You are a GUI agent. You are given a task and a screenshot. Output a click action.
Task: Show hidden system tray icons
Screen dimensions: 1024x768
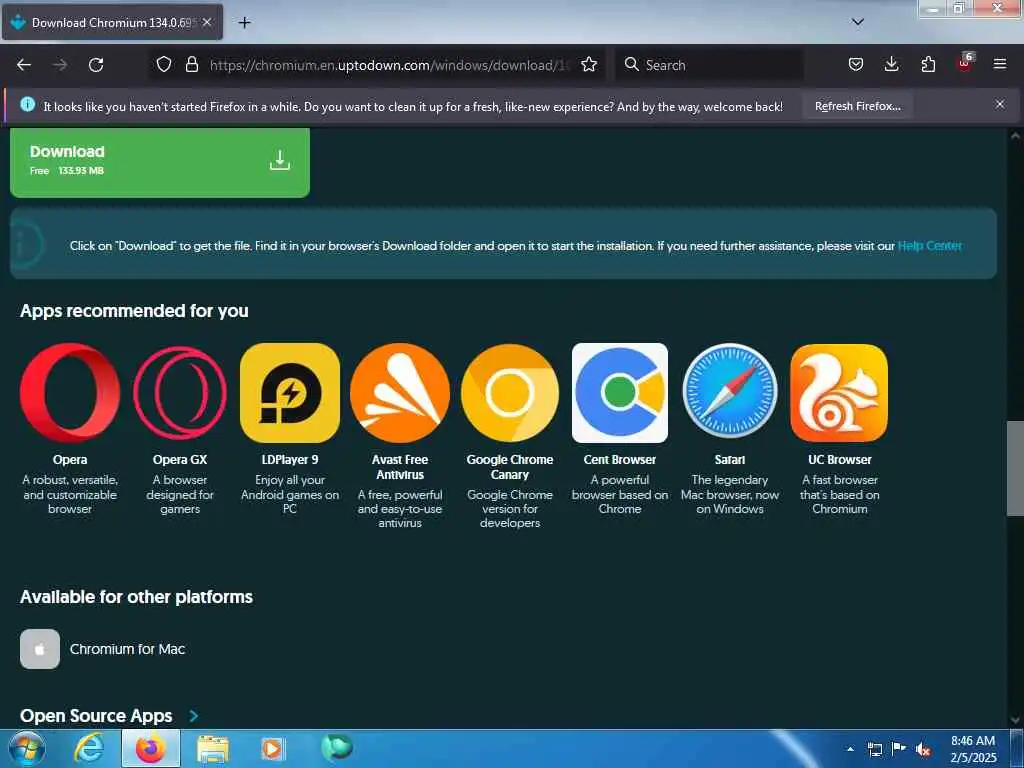click(x=850, y=749)
